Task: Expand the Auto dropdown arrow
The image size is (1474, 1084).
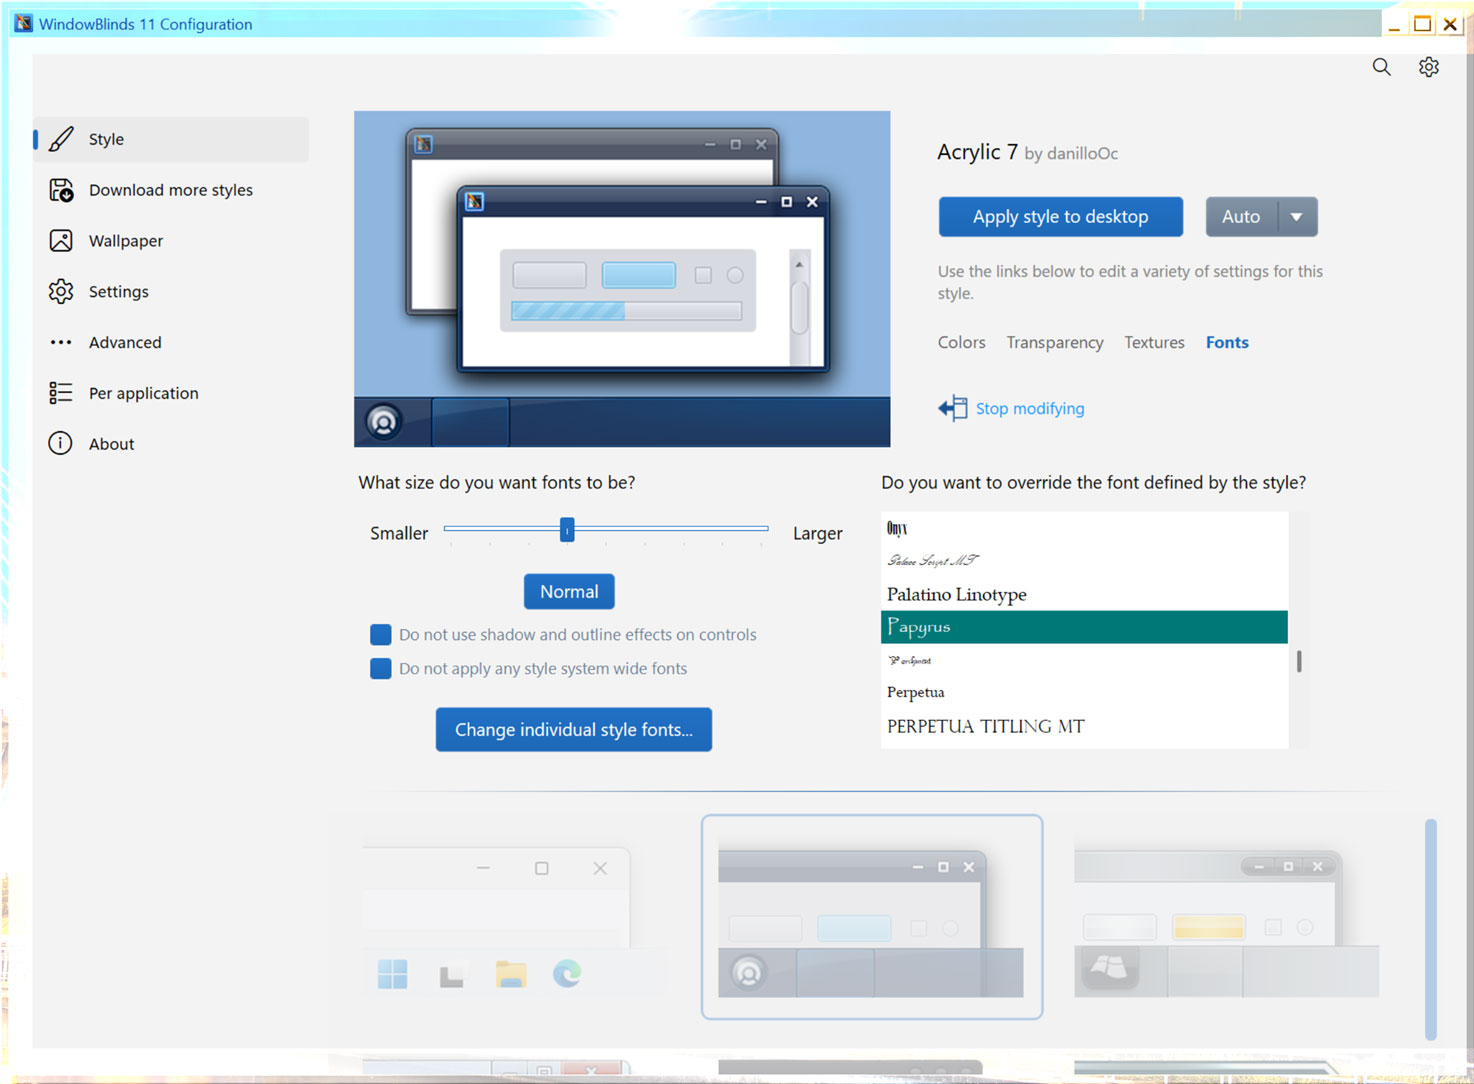Action: [x=1297, y=217]
